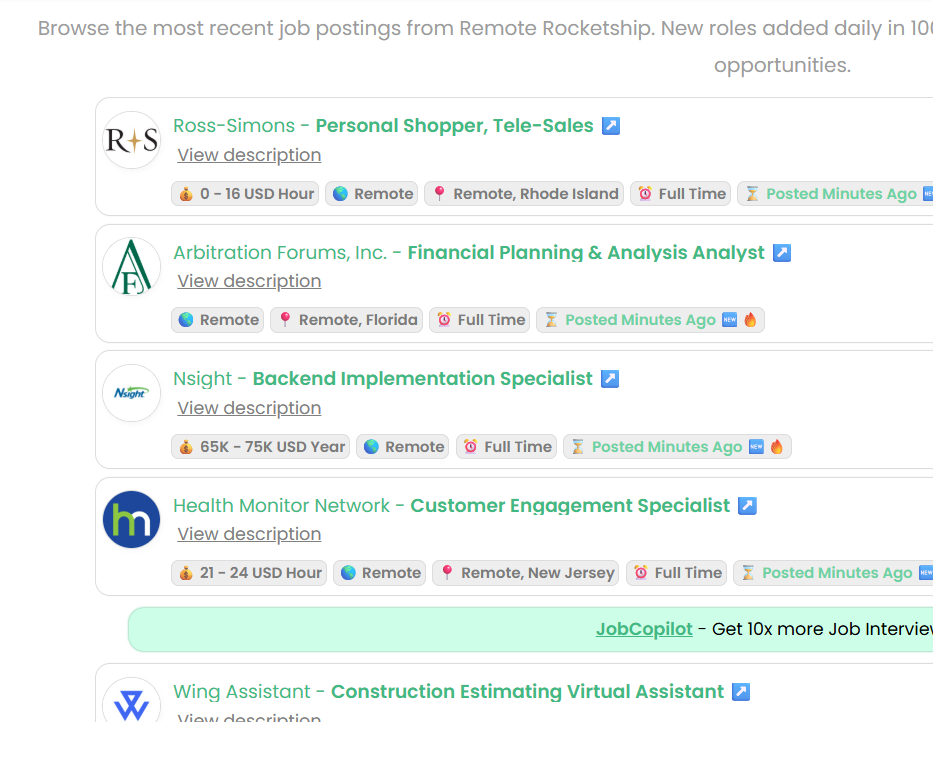933x777 pixels.
Task: Open the Backend Implementation Specialist job title
Action: pos(422,378)
